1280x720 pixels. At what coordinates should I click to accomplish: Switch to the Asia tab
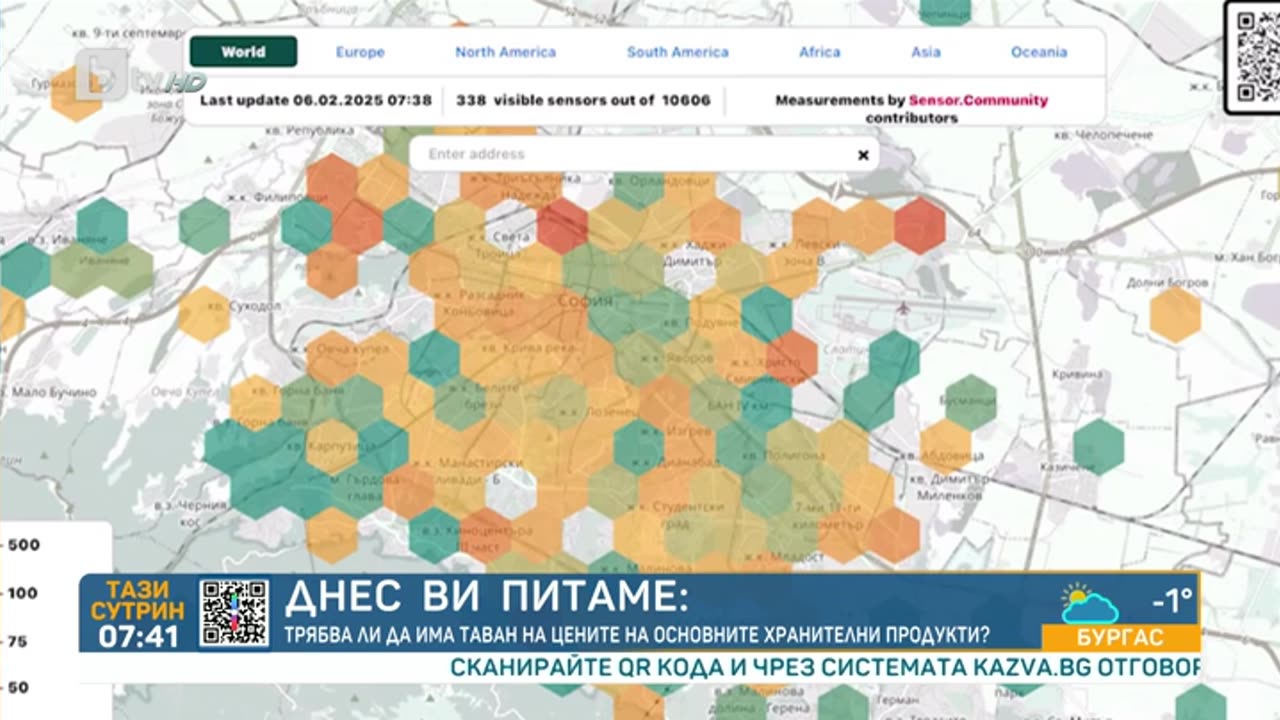(925, 52)
